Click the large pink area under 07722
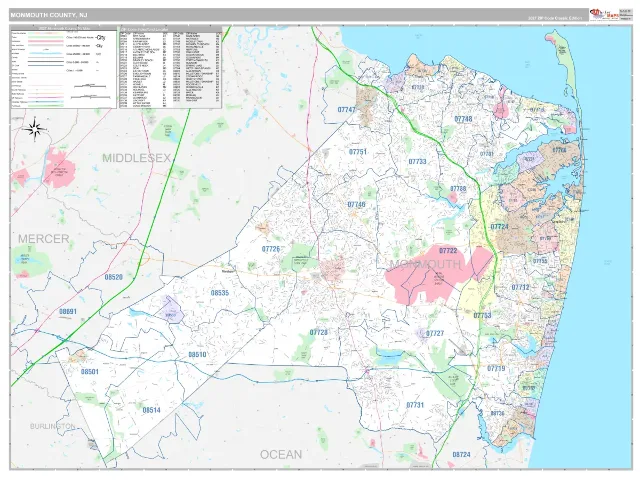Viewport: 640px width, 480px height. pos(438,276)
